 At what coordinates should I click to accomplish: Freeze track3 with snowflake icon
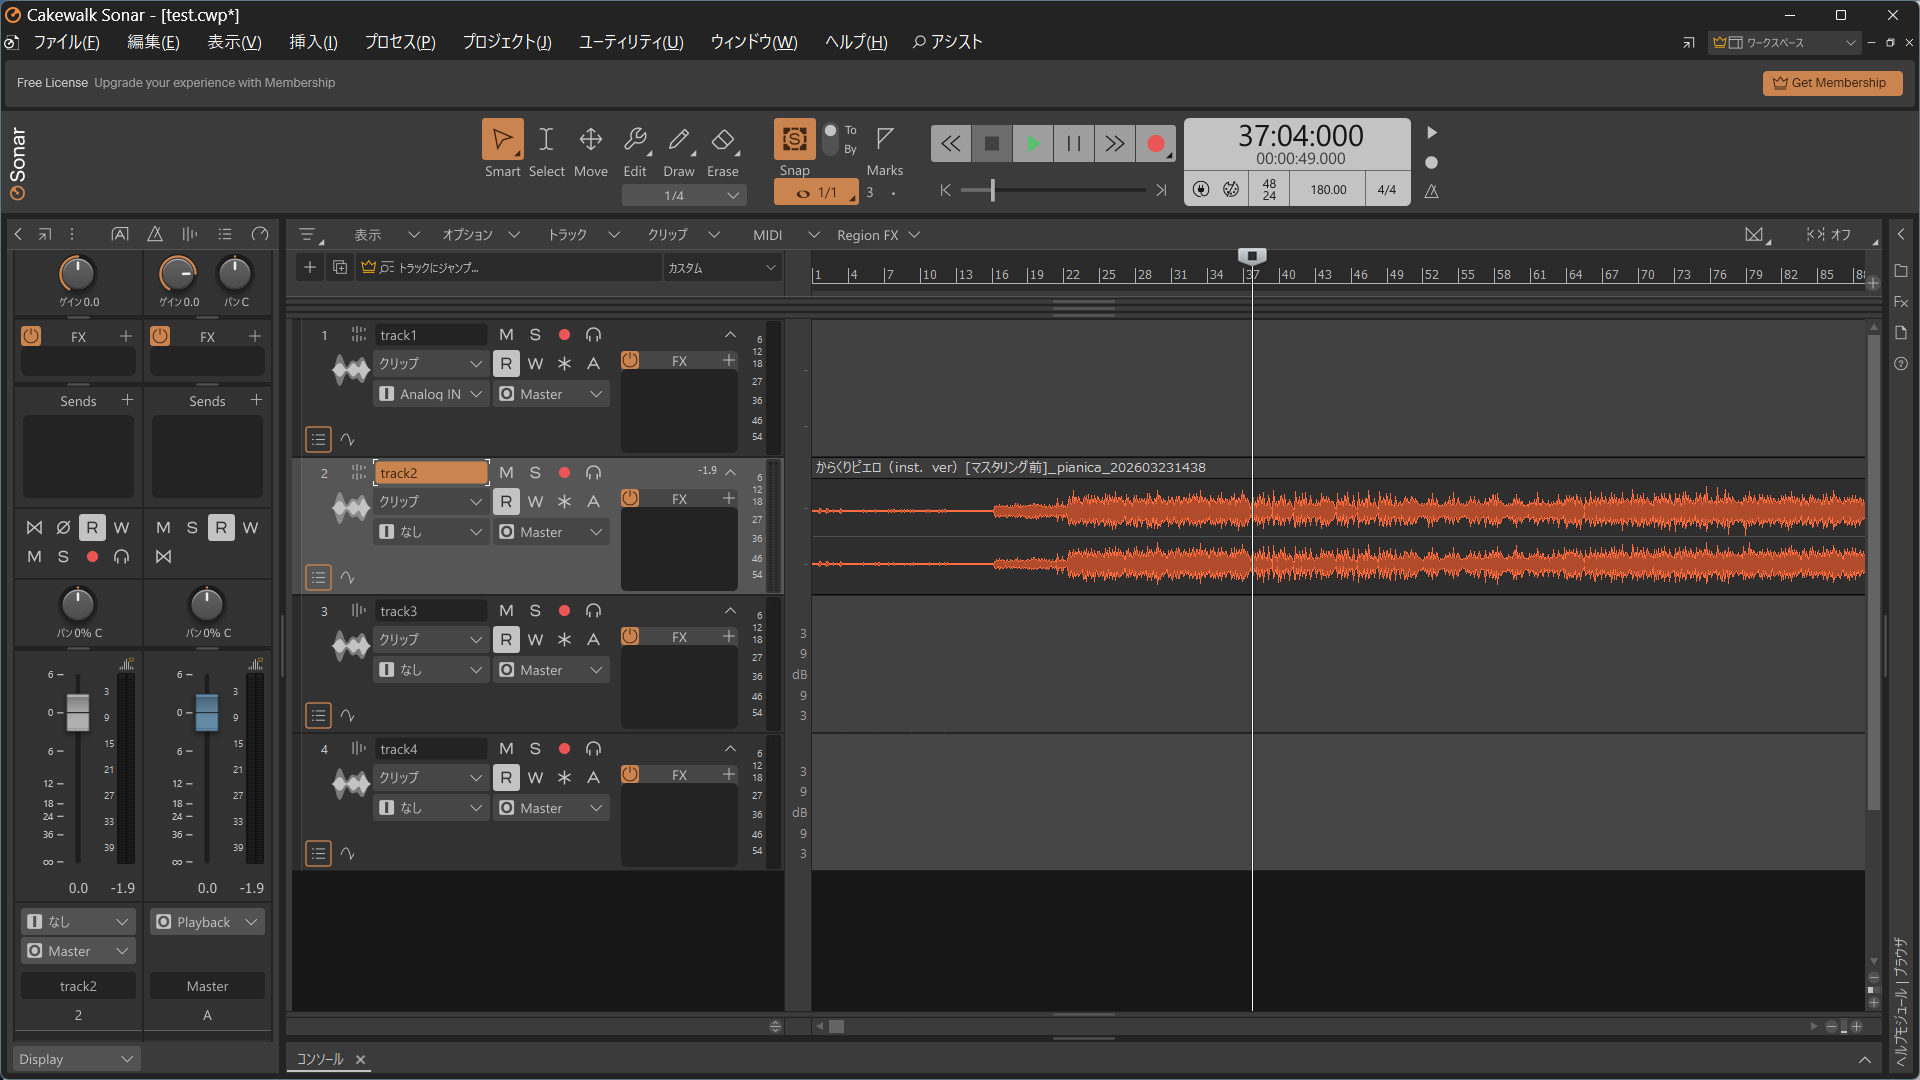[x=564, y=640]
